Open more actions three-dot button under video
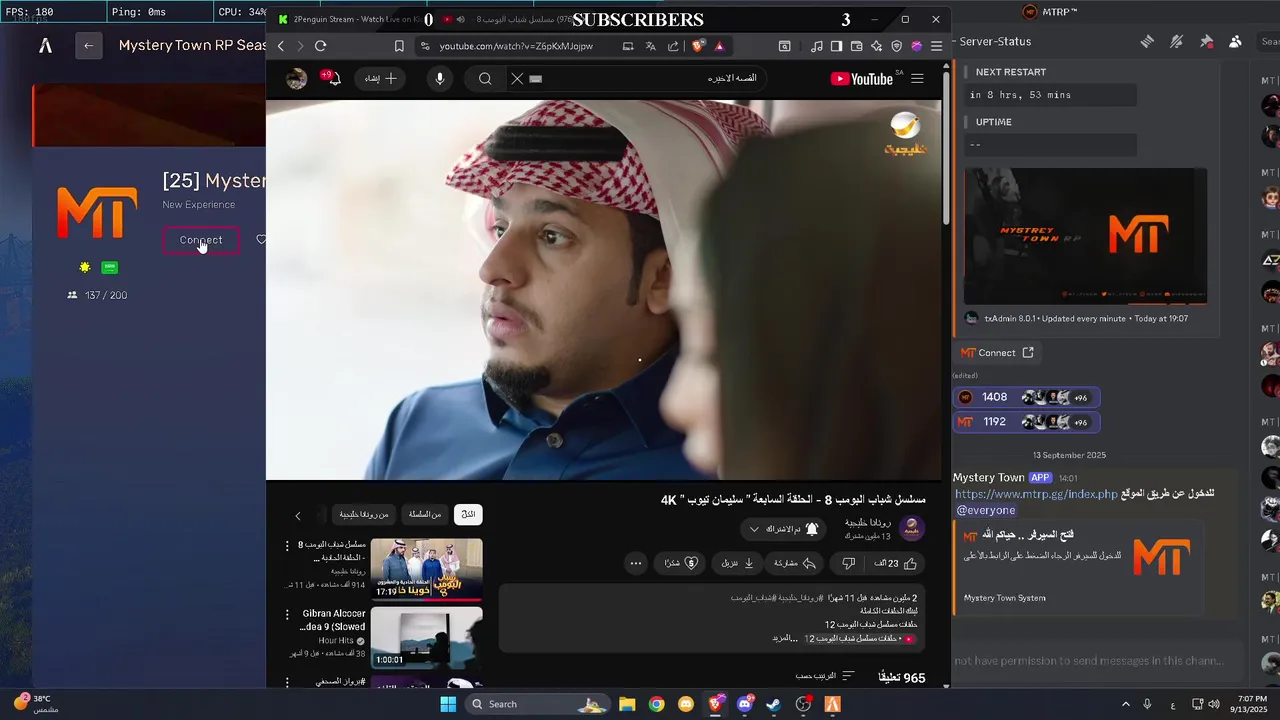Image resolution: width=1280 pixels, height=720 pixels. (x=636, y=563)
